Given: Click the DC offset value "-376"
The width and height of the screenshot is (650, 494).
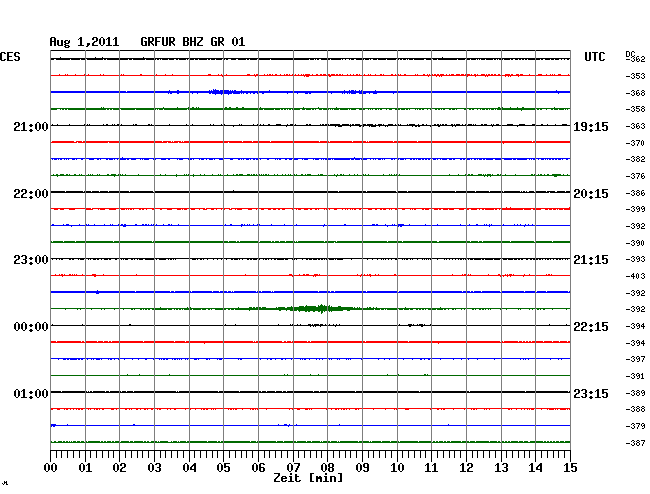Looking at the screenshot, I should (635, 177).
